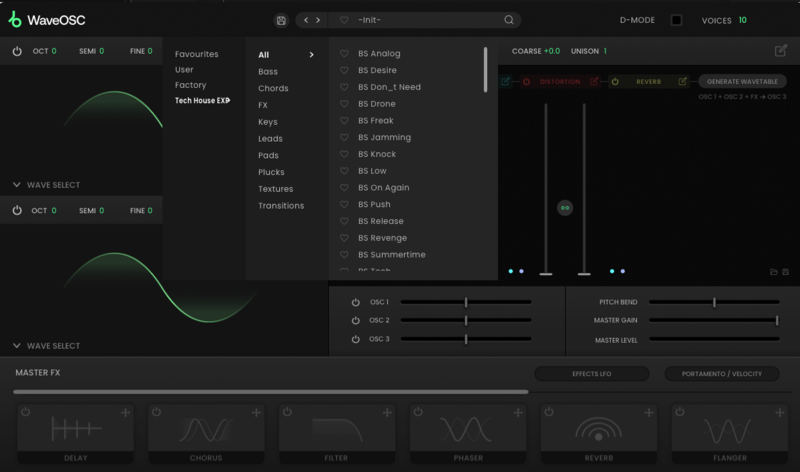
Task: Open the Factory preset bank
Action: [x=190, y=85]
